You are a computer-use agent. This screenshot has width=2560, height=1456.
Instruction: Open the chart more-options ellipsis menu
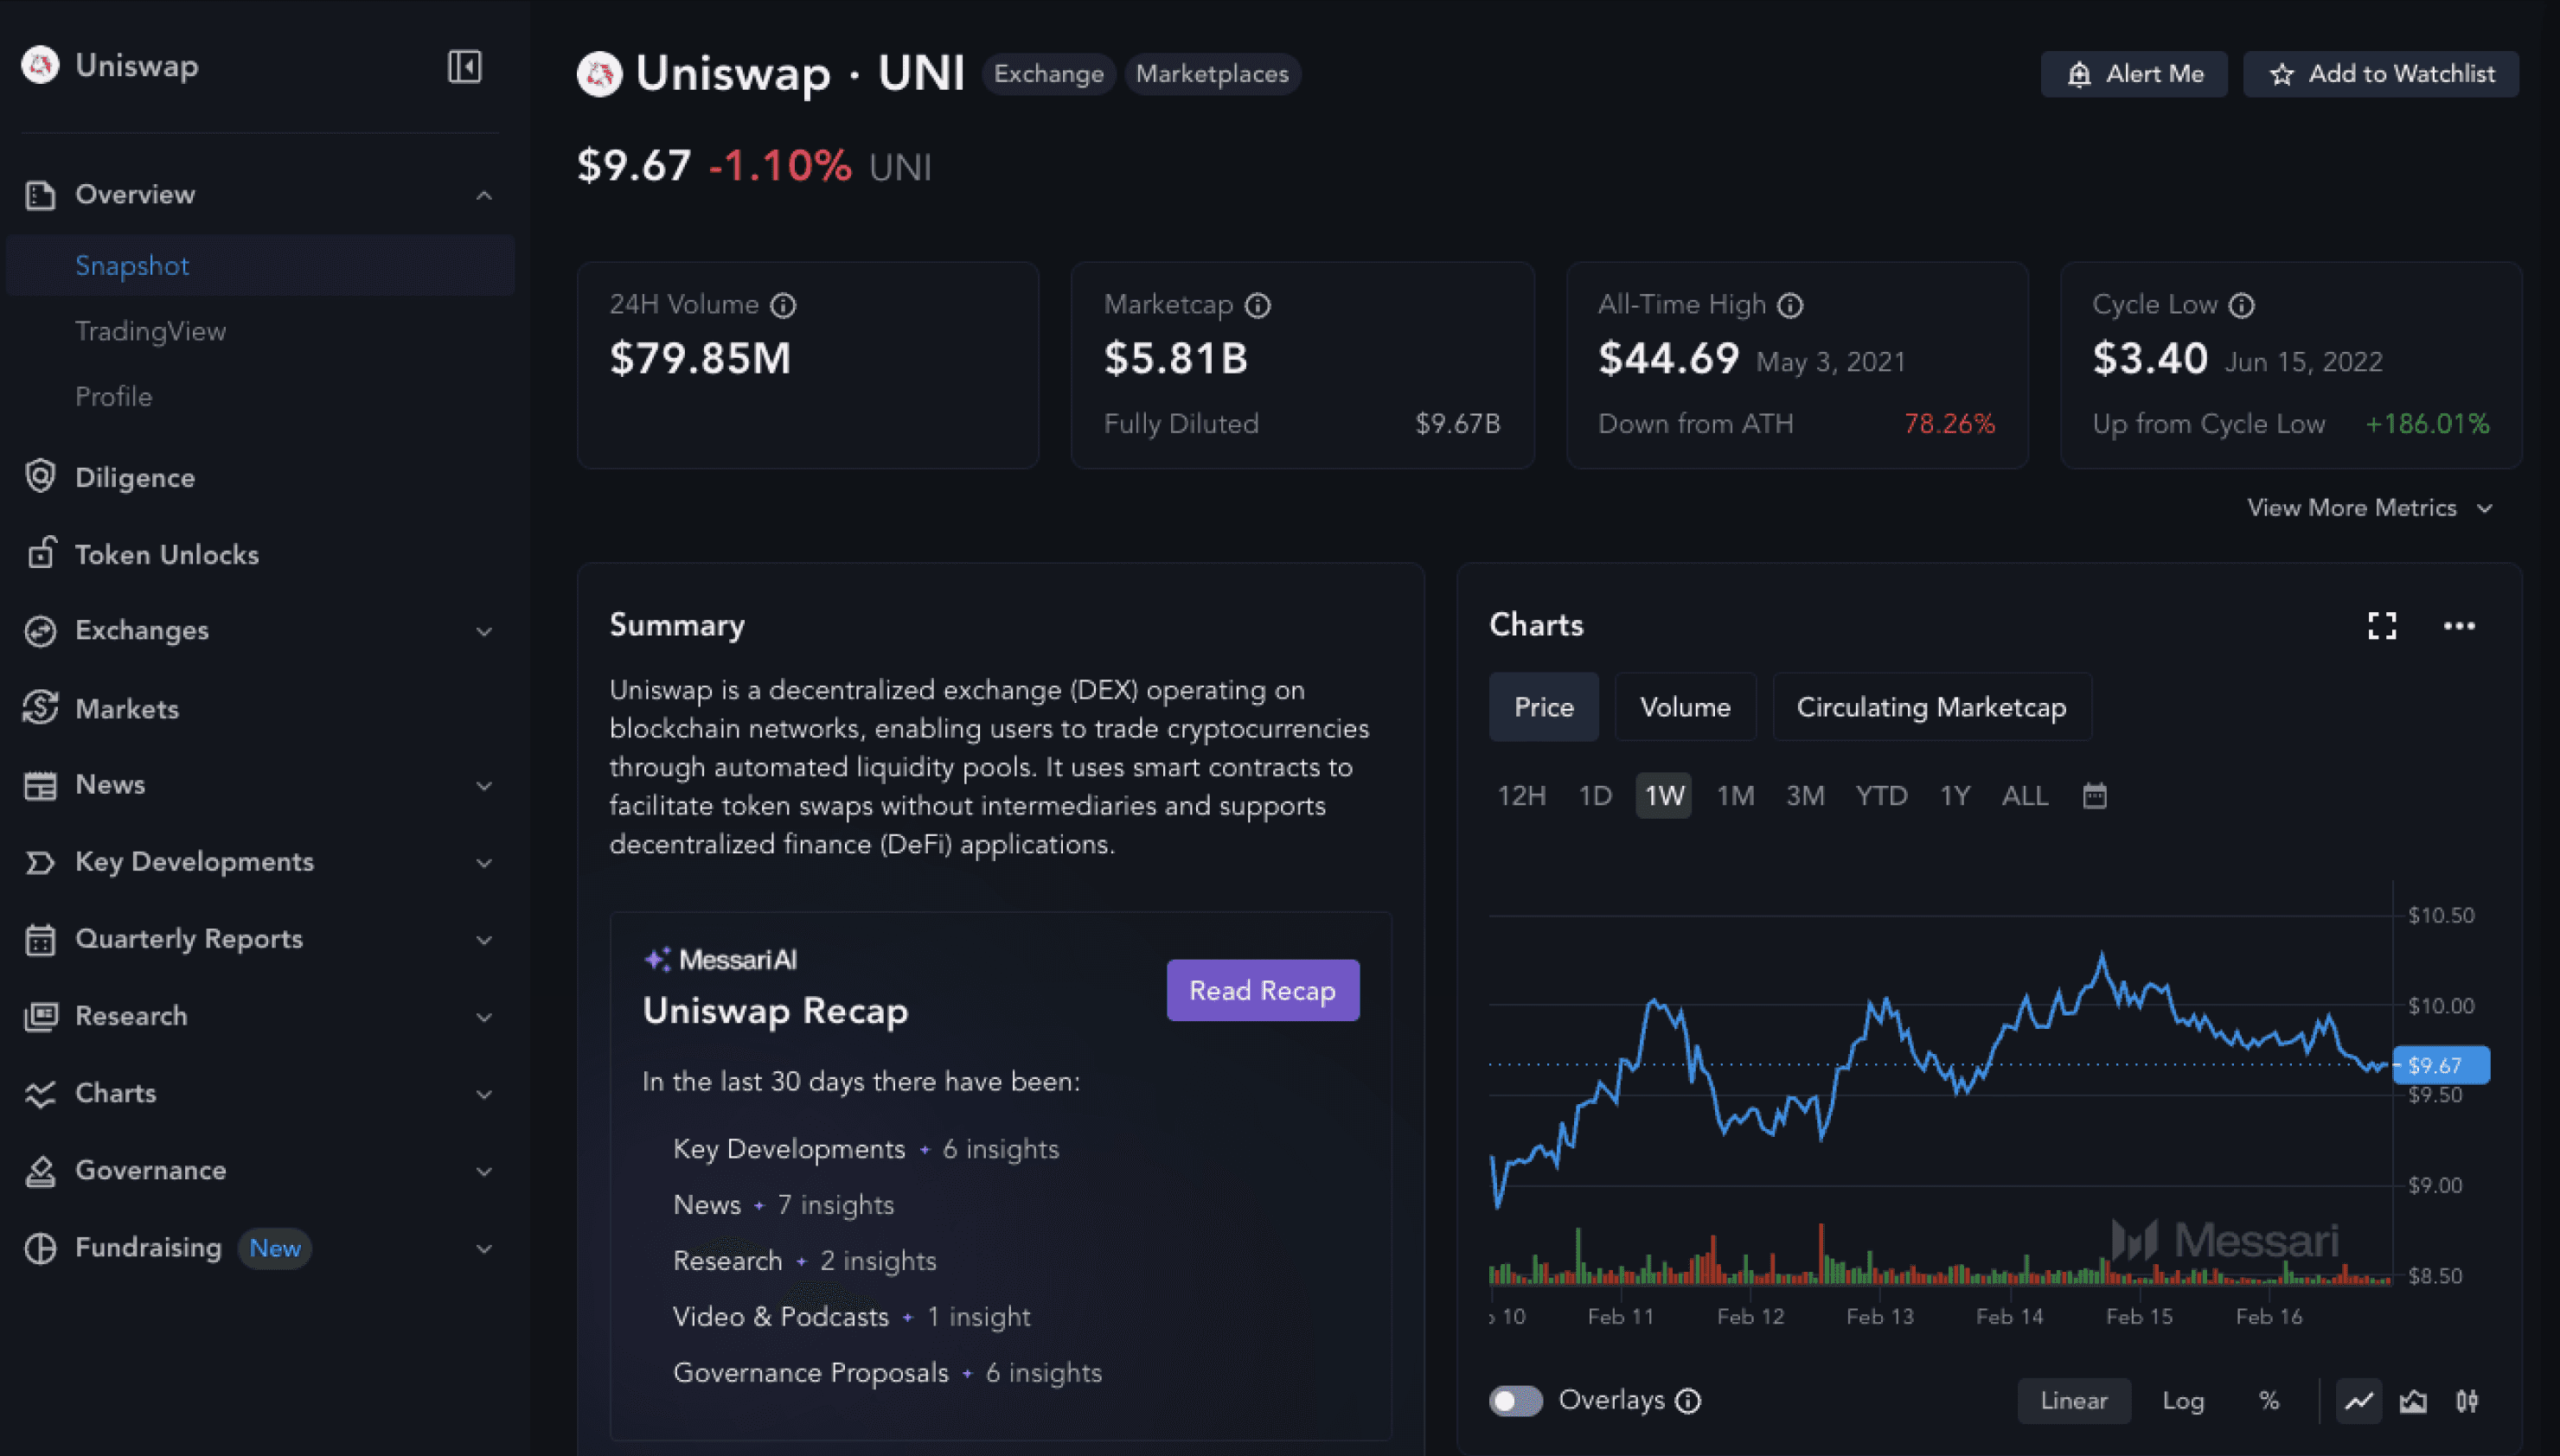pyautogui.click(x=2459, y=626)
